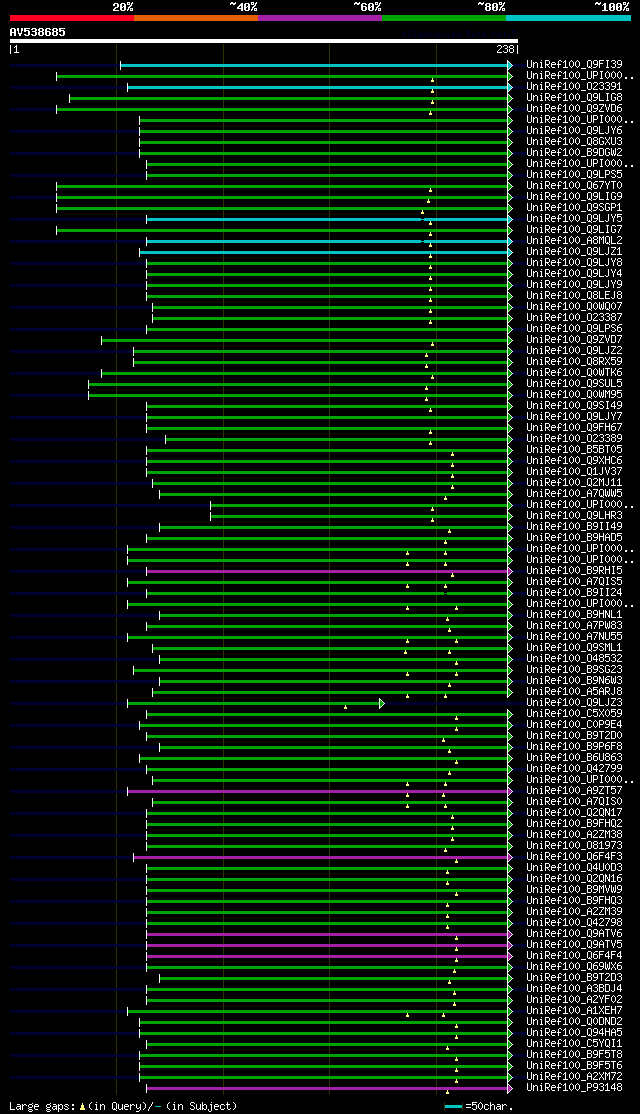The height and width of the screenshot is (1114, 640).
Task: Click the purple alignment bar for UniRef100_A9ZT57
Action: coord(320,791)
